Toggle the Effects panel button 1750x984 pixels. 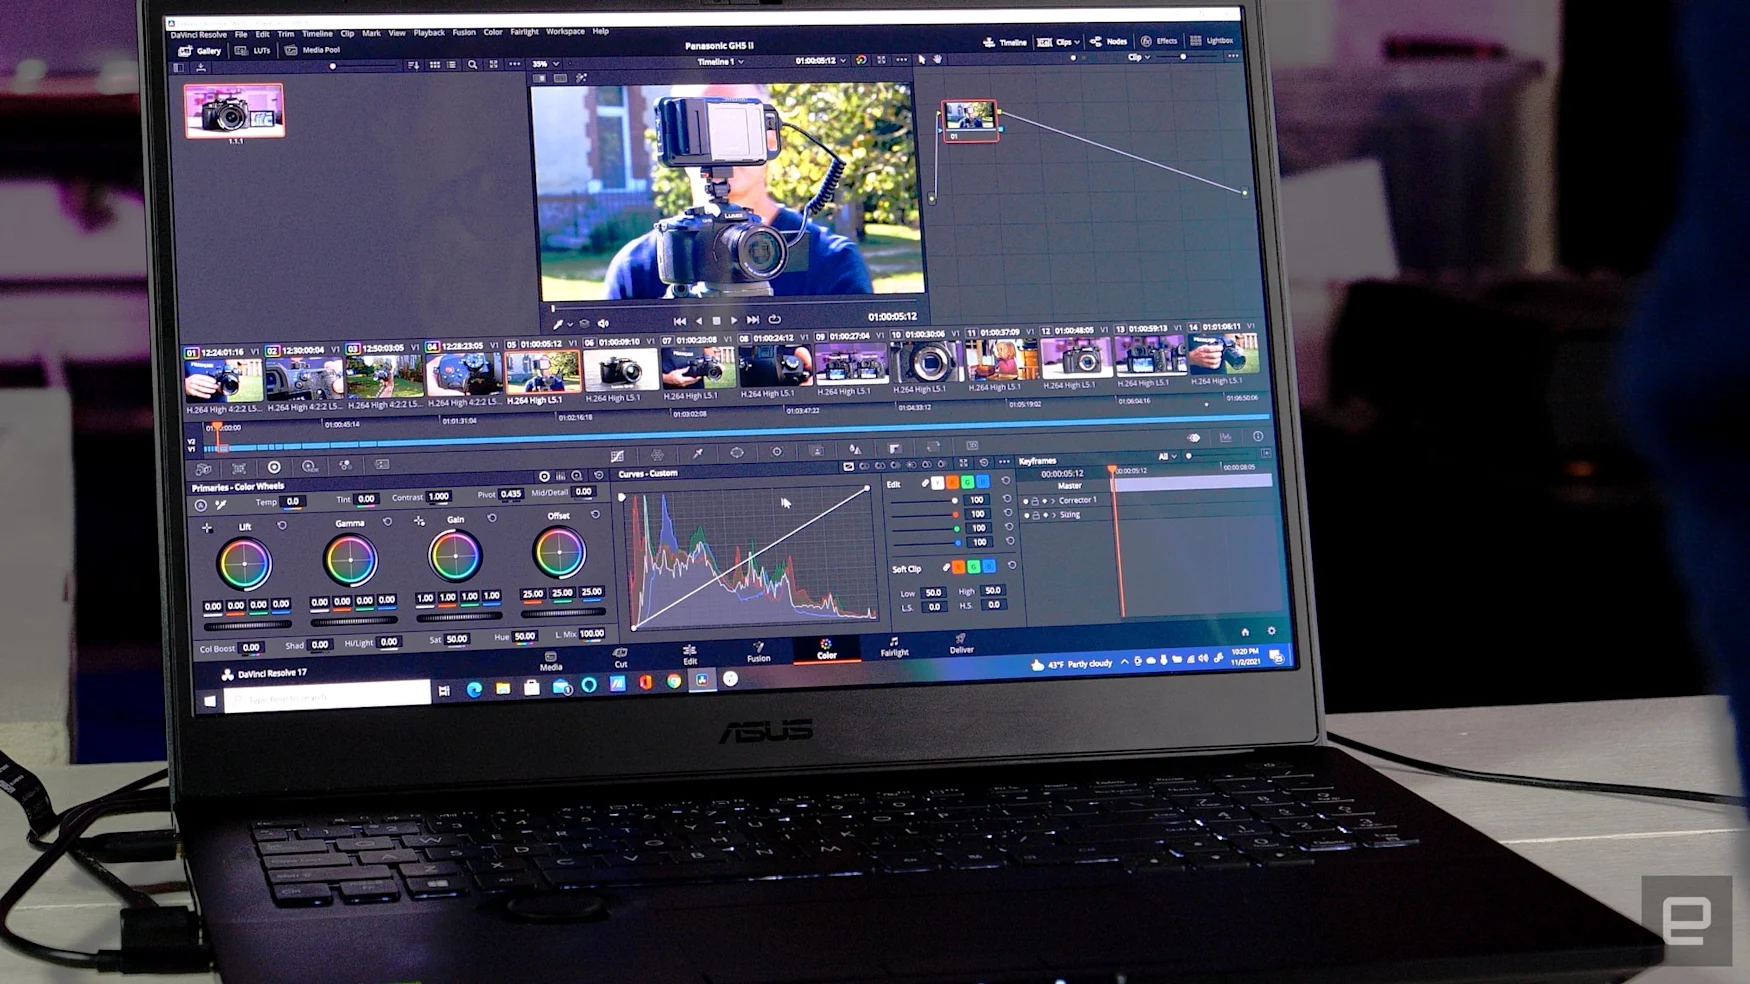click(1159, 41)
